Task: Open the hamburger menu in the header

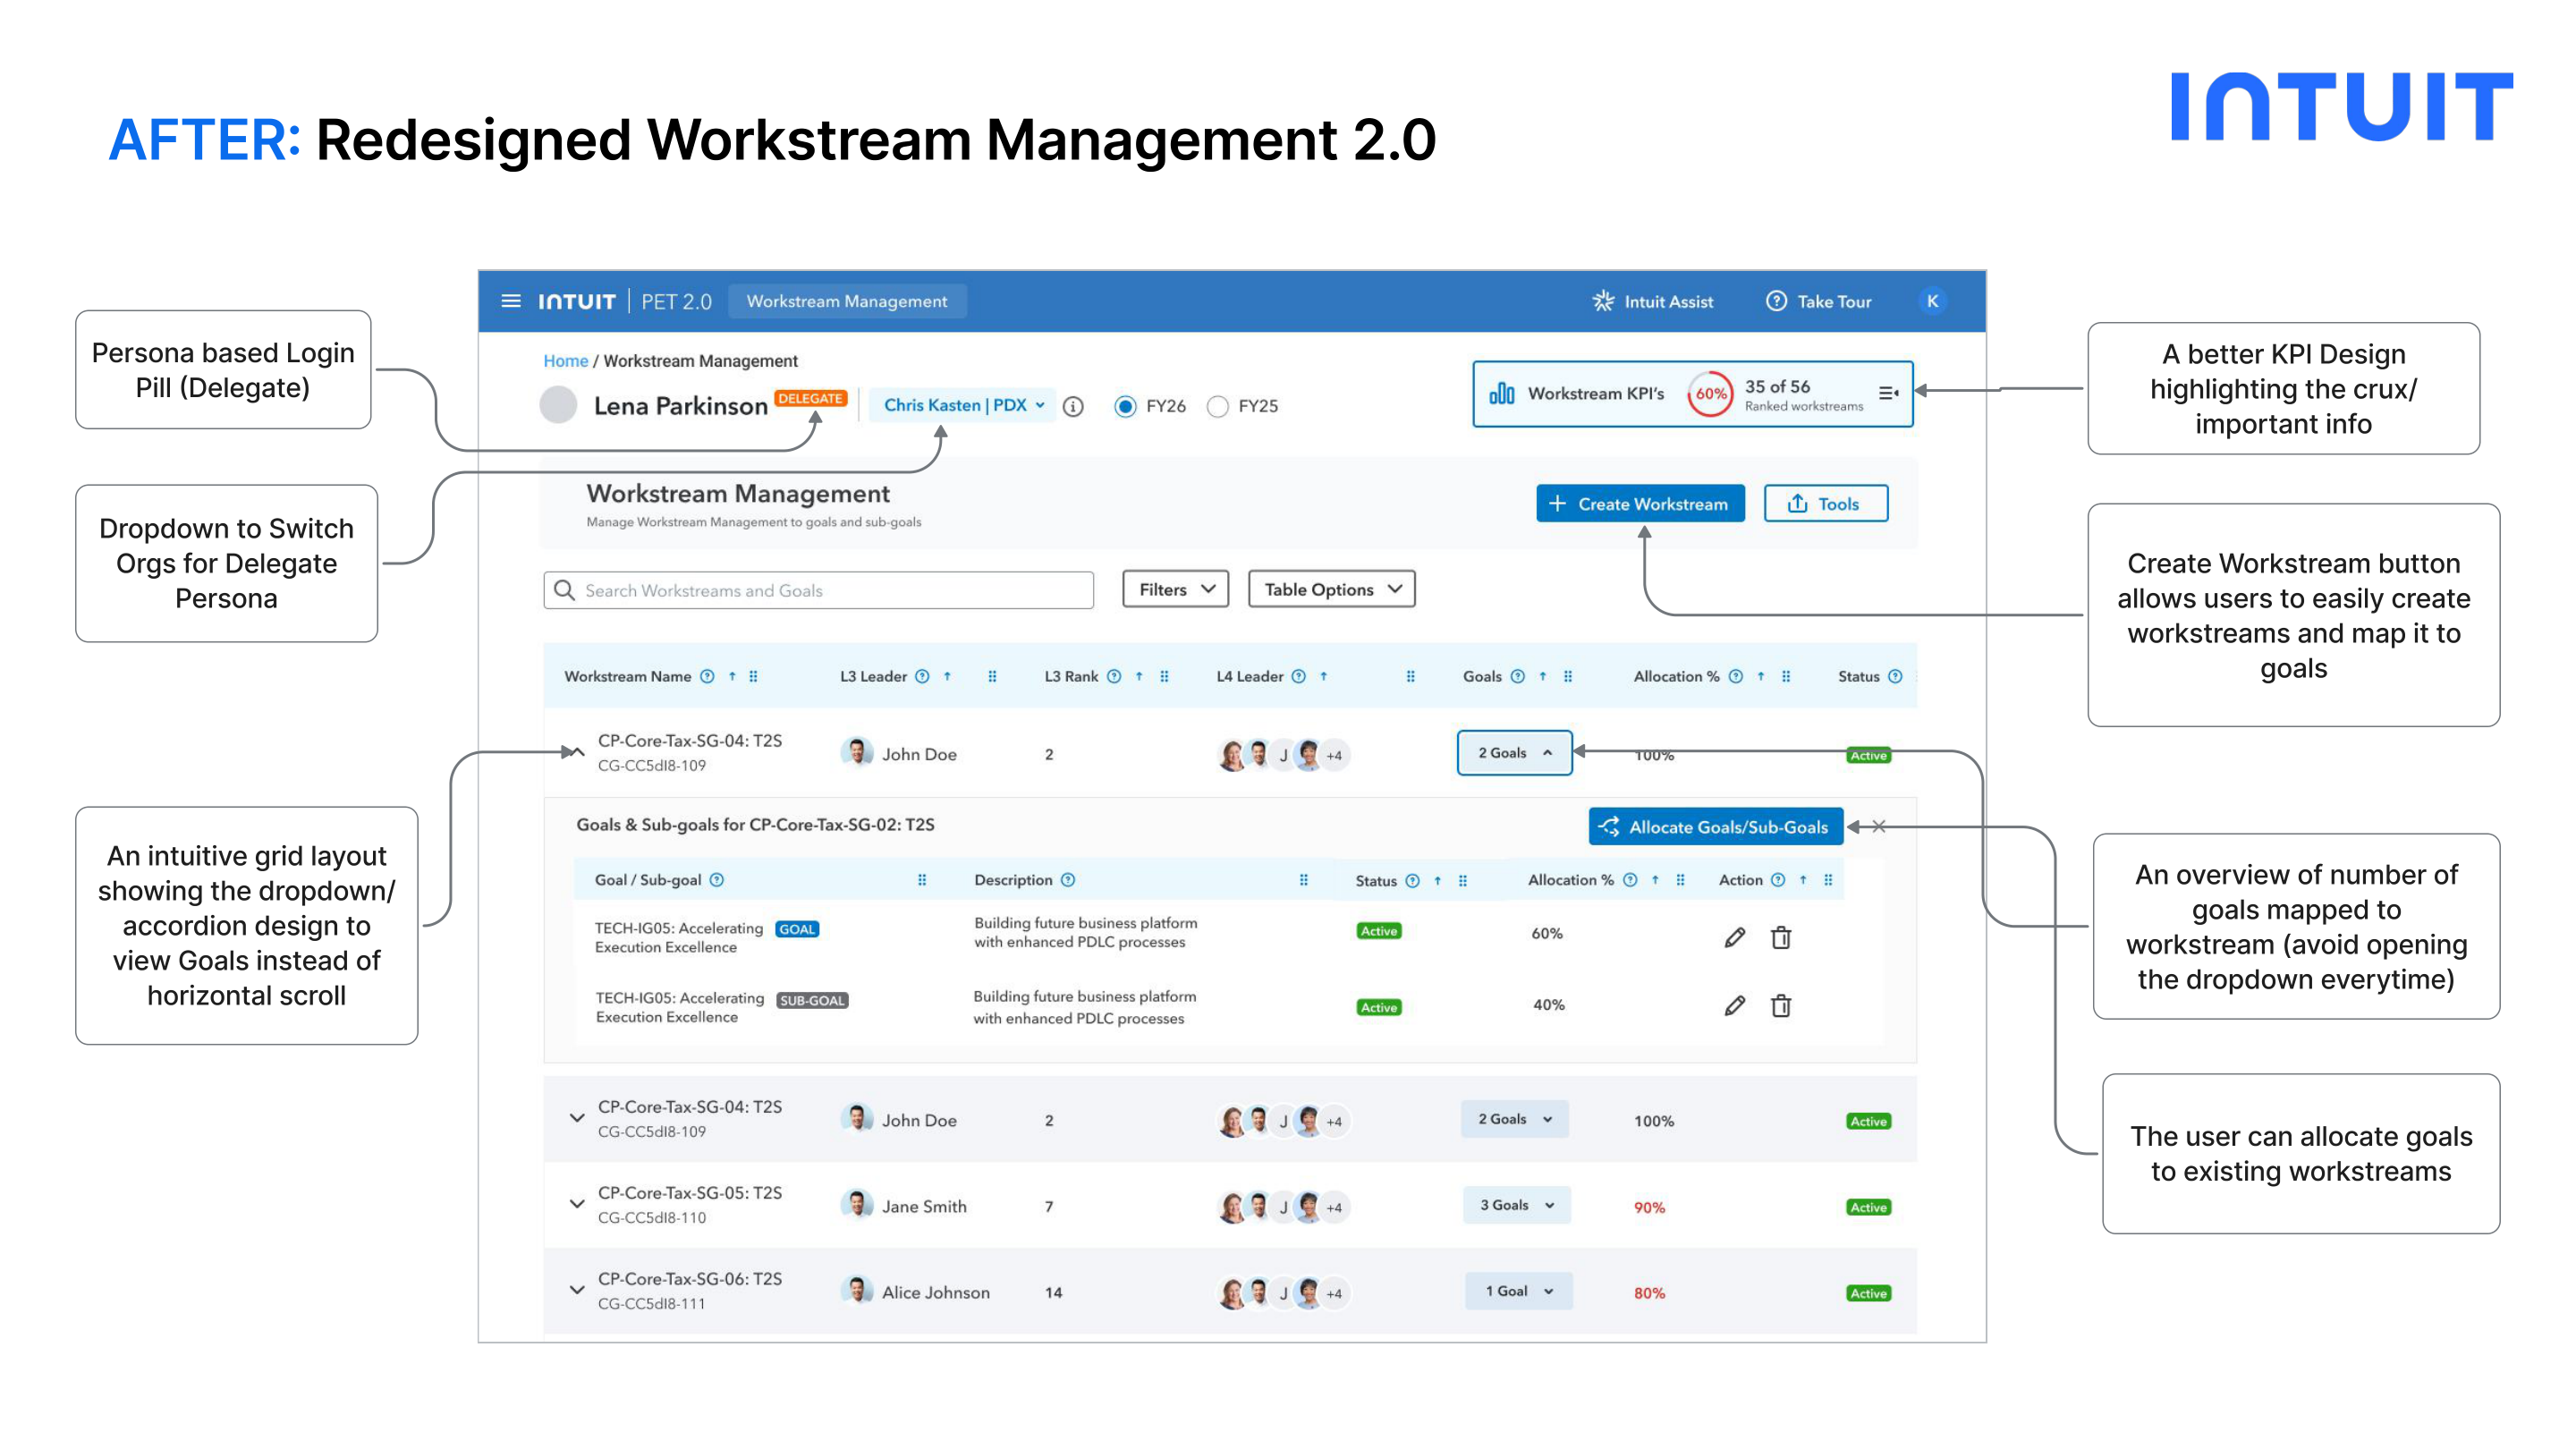Action: (x=511, y=301)
